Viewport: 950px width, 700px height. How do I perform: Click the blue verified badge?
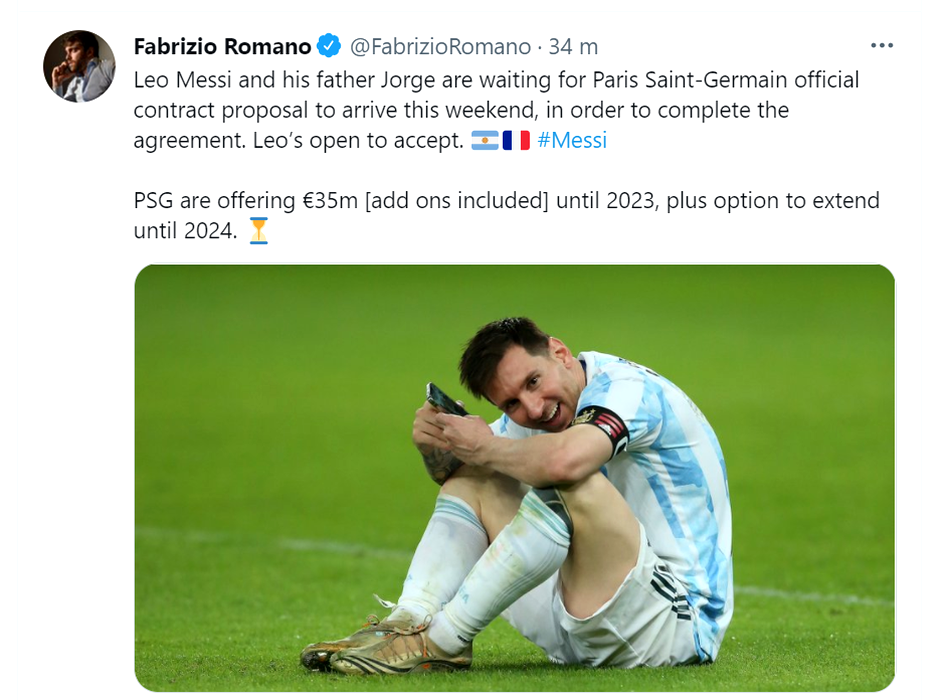click(329, 46)
